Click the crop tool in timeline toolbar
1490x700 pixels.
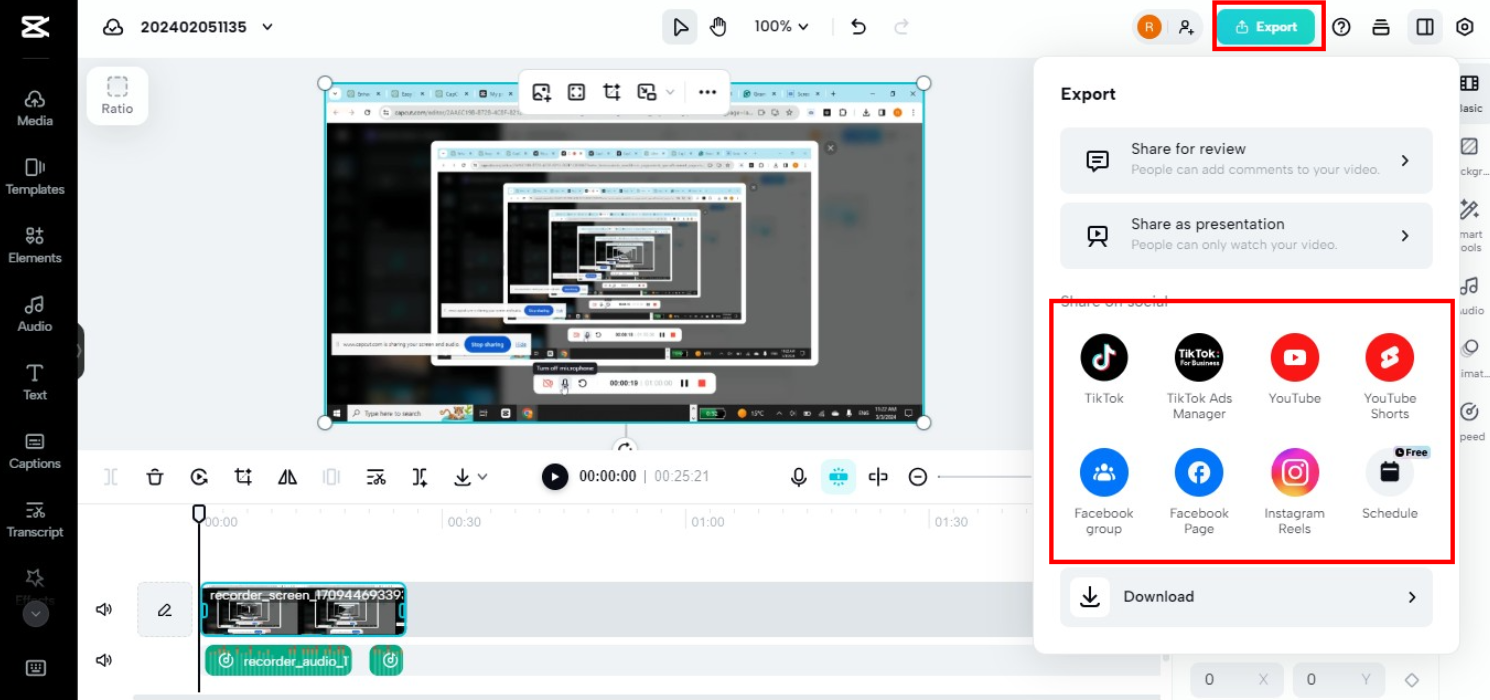point(243,477)
